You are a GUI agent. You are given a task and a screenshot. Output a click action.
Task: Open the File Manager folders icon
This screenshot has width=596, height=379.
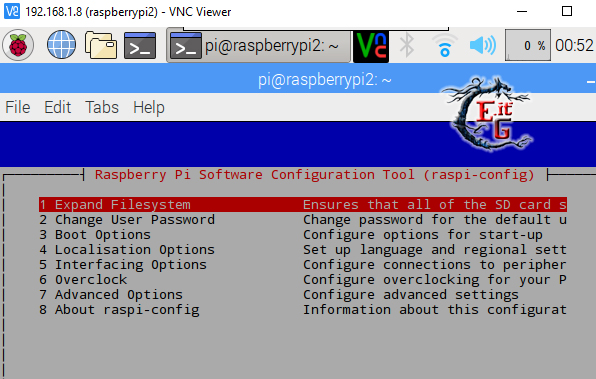tap(101, 45)
